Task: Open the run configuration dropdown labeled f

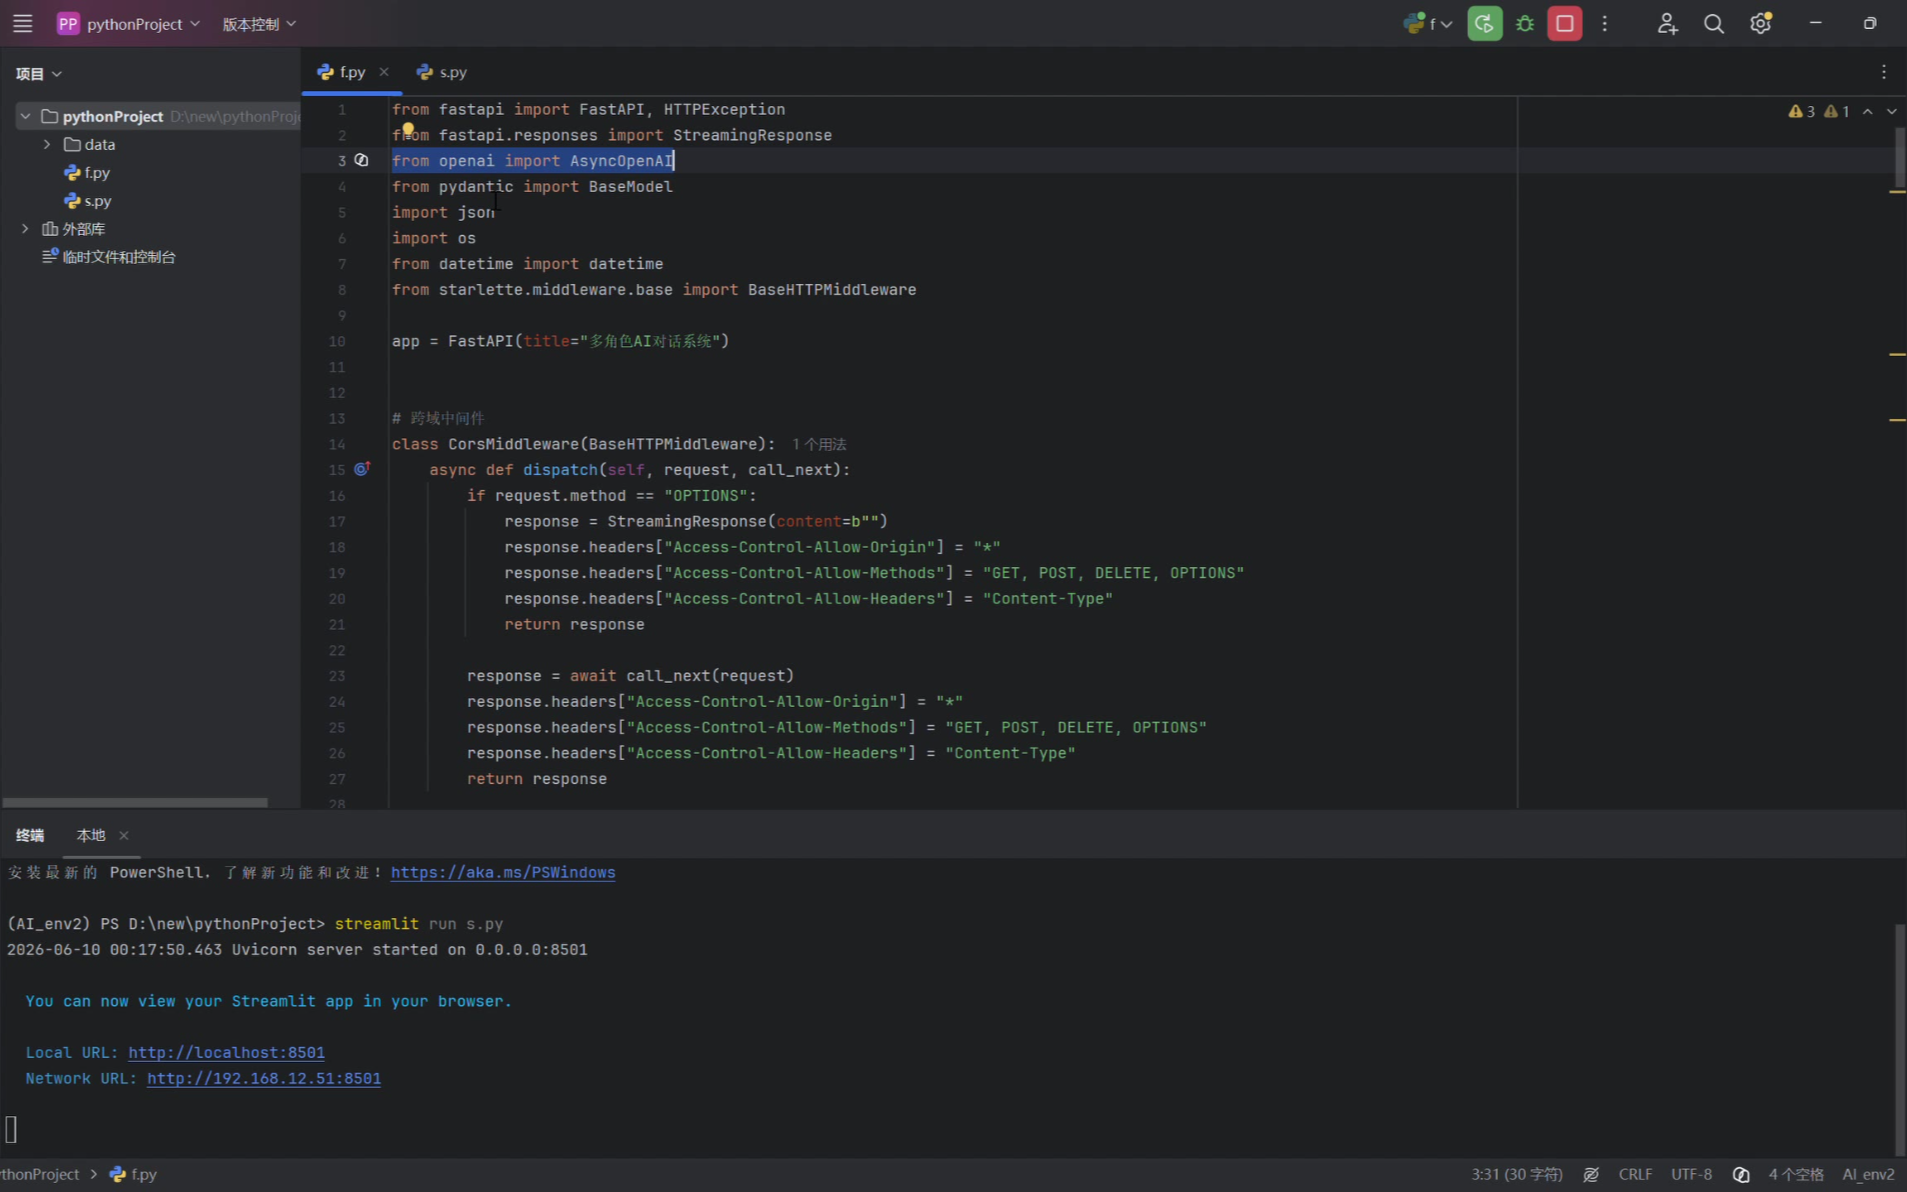Action: point(1428,23)
